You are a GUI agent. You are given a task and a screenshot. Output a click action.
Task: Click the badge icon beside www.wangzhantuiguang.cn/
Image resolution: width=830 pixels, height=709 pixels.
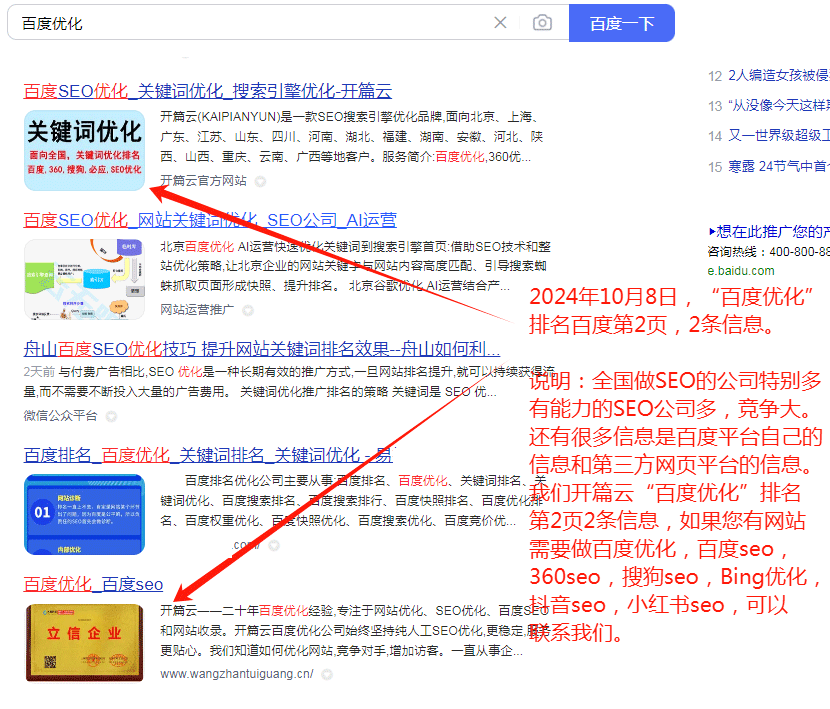327,675
